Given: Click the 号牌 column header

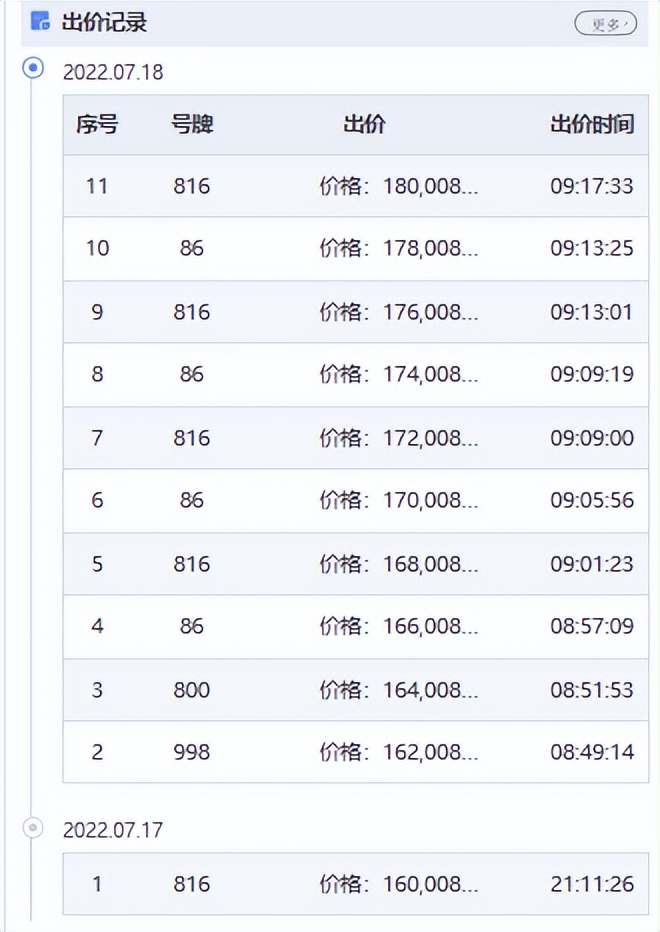Looking at the screenshot, I should click(x=192, y=125).
